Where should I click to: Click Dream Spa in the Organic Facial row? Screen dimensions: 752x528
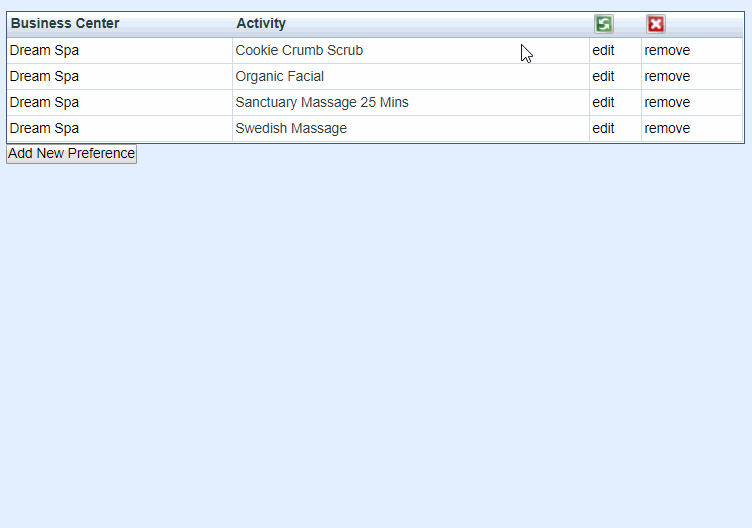click(44, 76)
